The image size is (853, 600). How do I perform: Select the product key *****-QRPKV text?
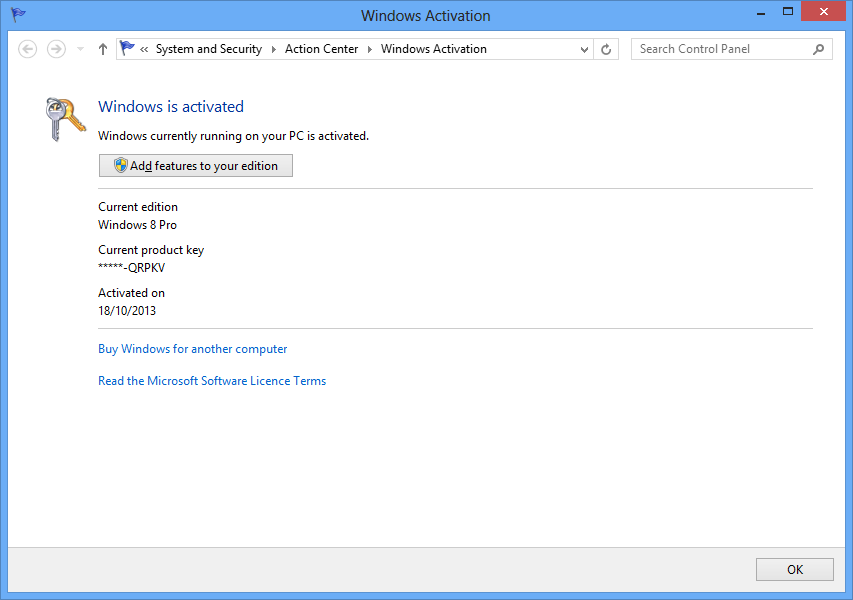pyautogui.click(x=131, y=268)
